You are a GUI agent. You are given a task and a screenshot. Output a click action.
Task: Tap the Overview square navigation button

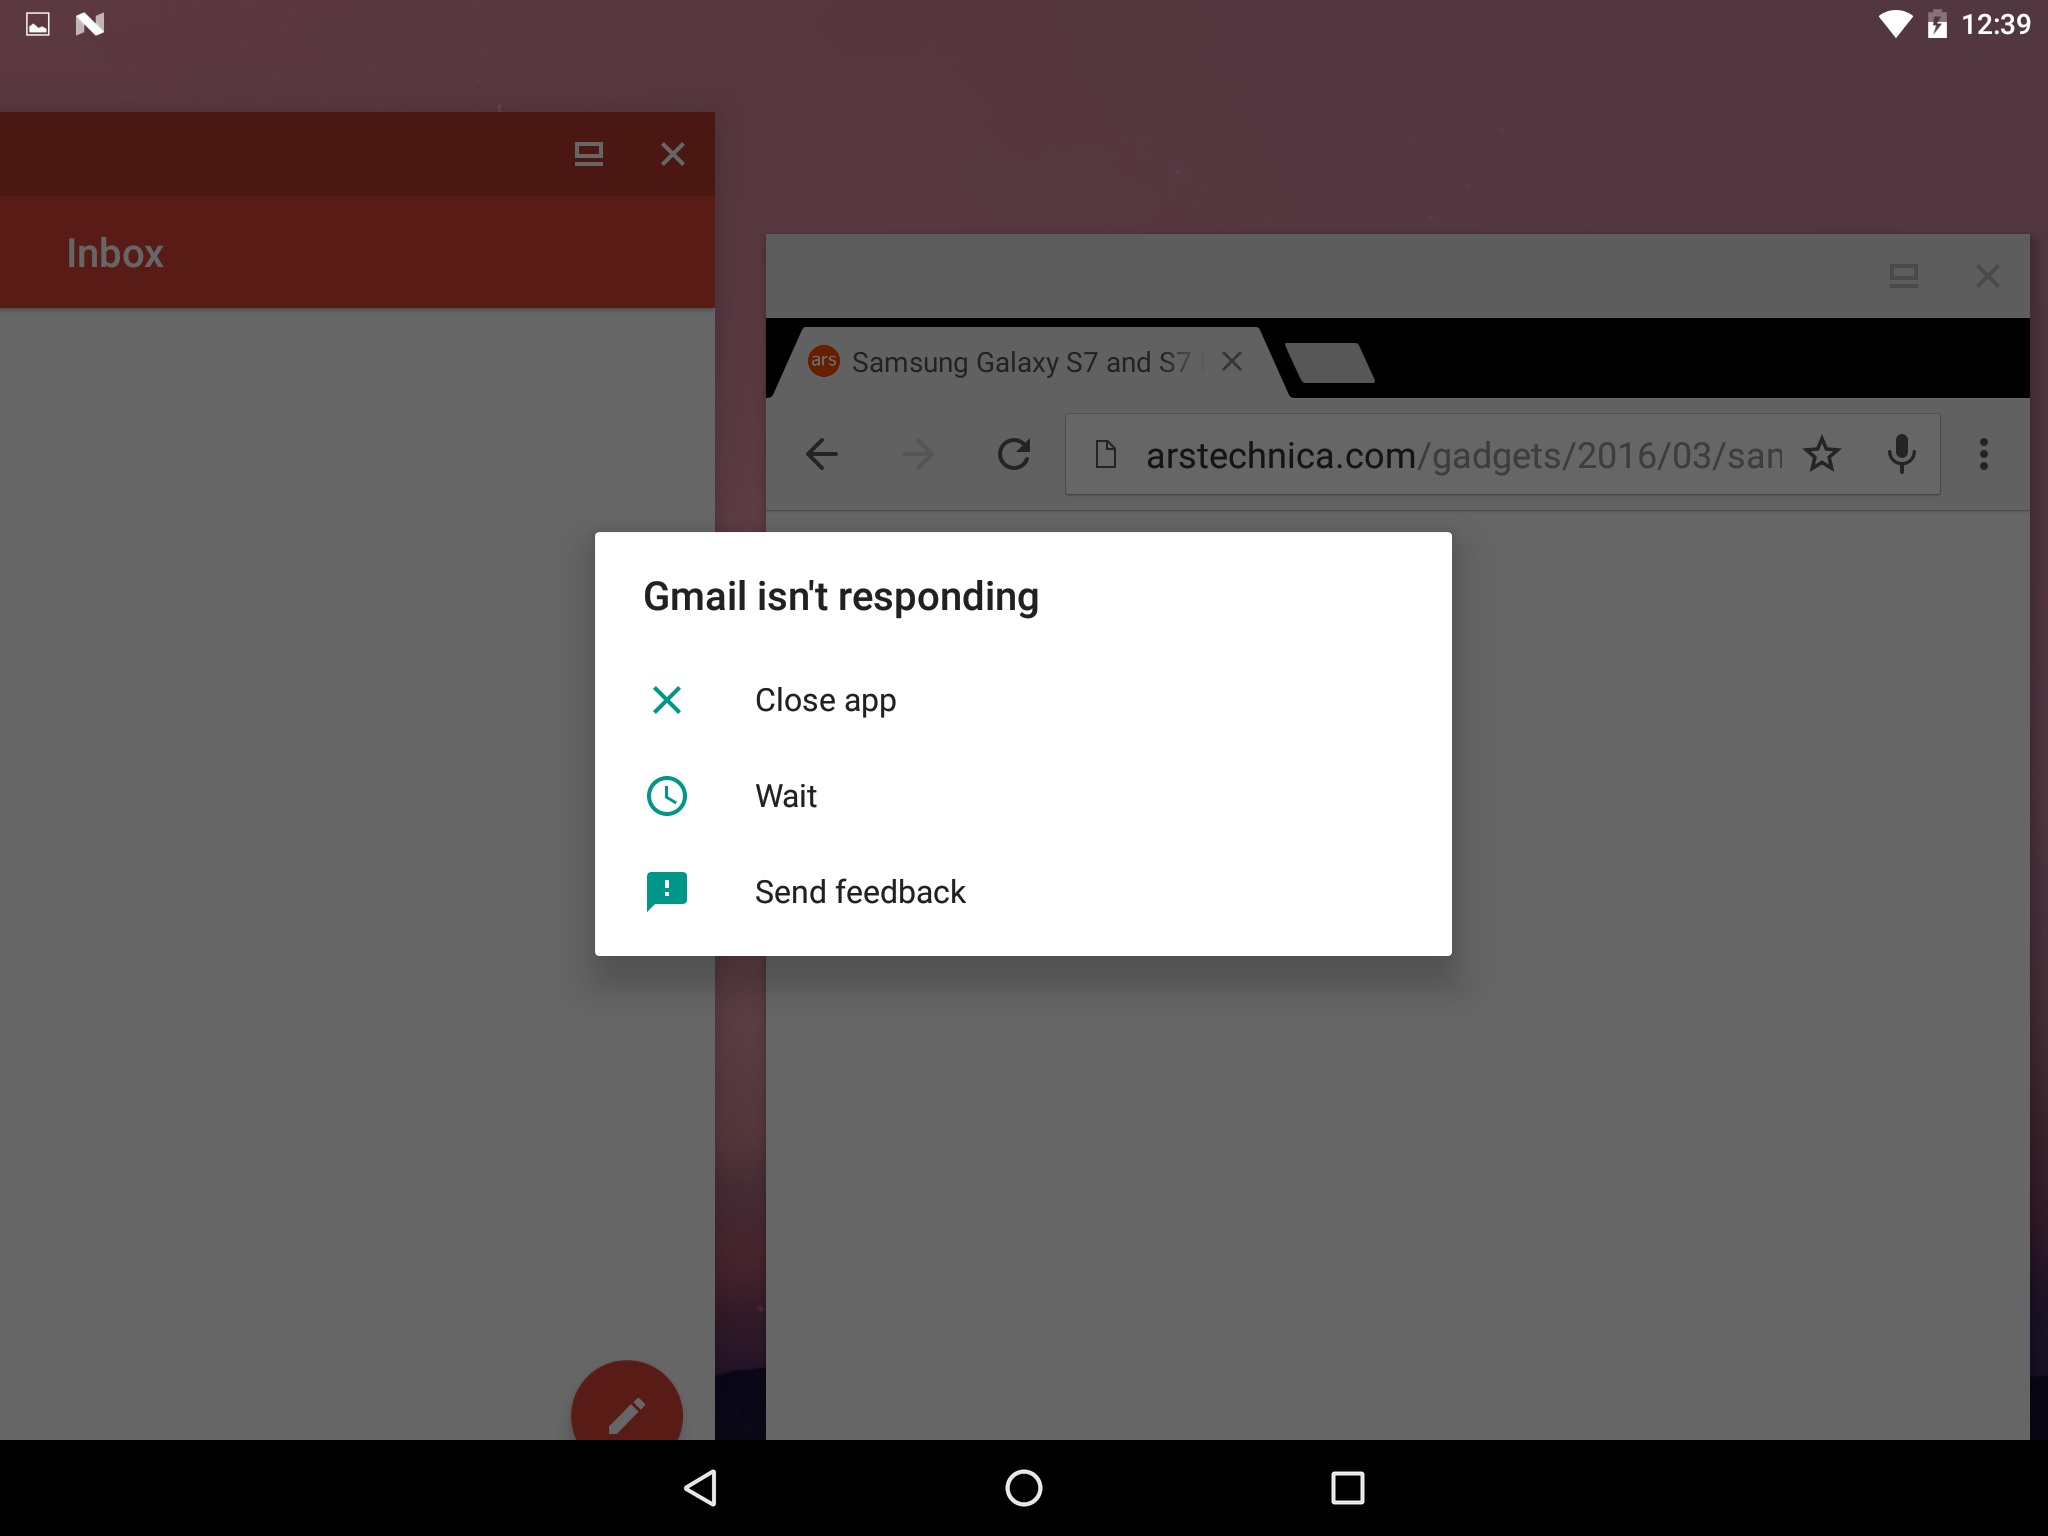click(x=1346, y=1487)
